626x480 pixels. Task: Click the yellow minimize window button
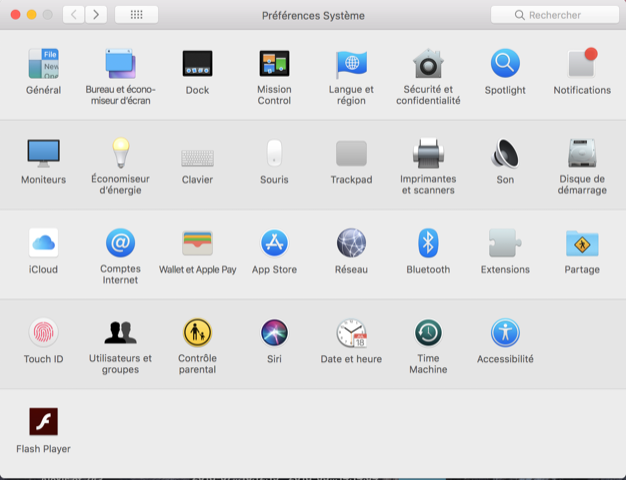[x=32, y=15]
